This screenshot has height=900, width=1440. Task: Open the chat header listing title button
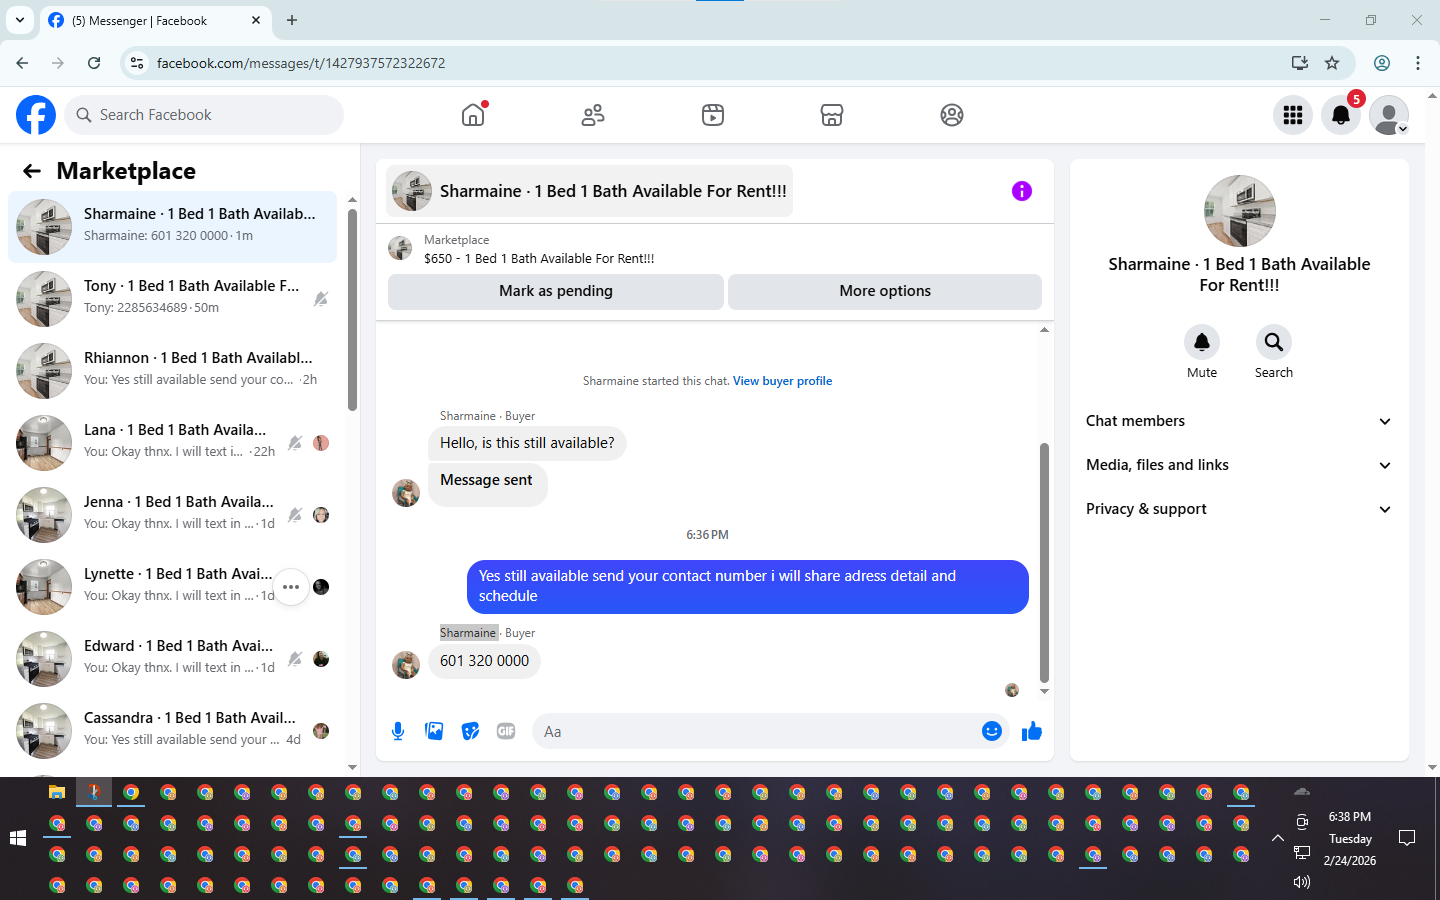[x=590, y=191]
